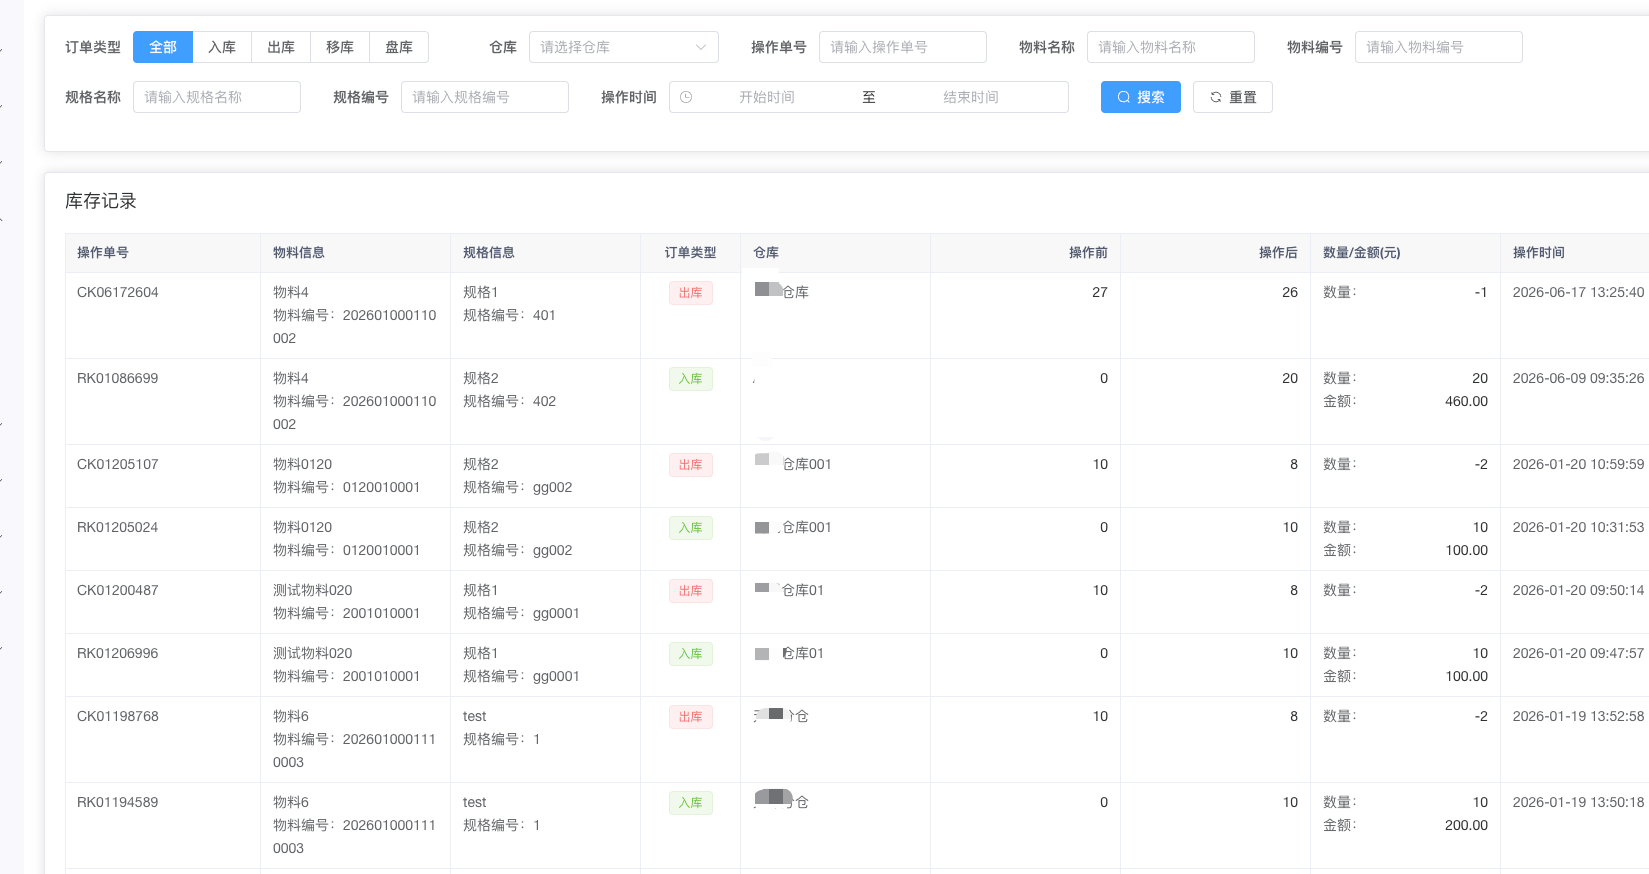Click the 规格编号 input field

coord(485,97)
